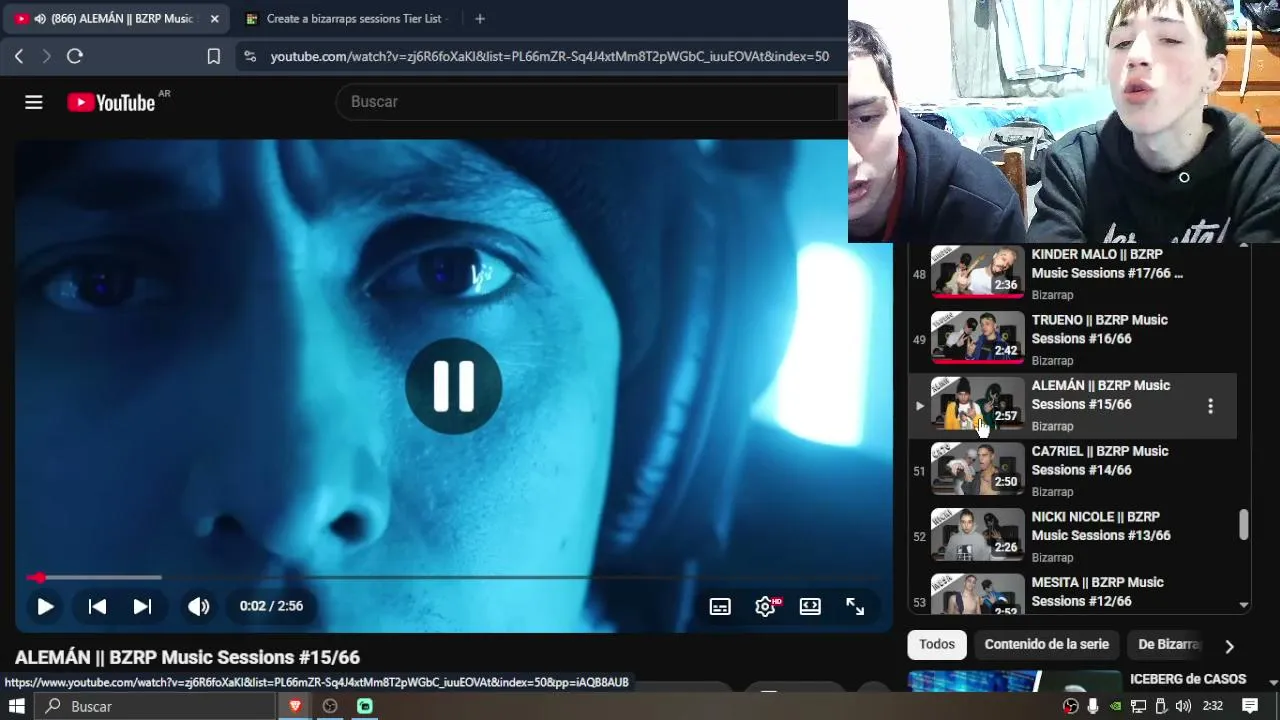Open video settings gear icon

(x=766, y=606)
